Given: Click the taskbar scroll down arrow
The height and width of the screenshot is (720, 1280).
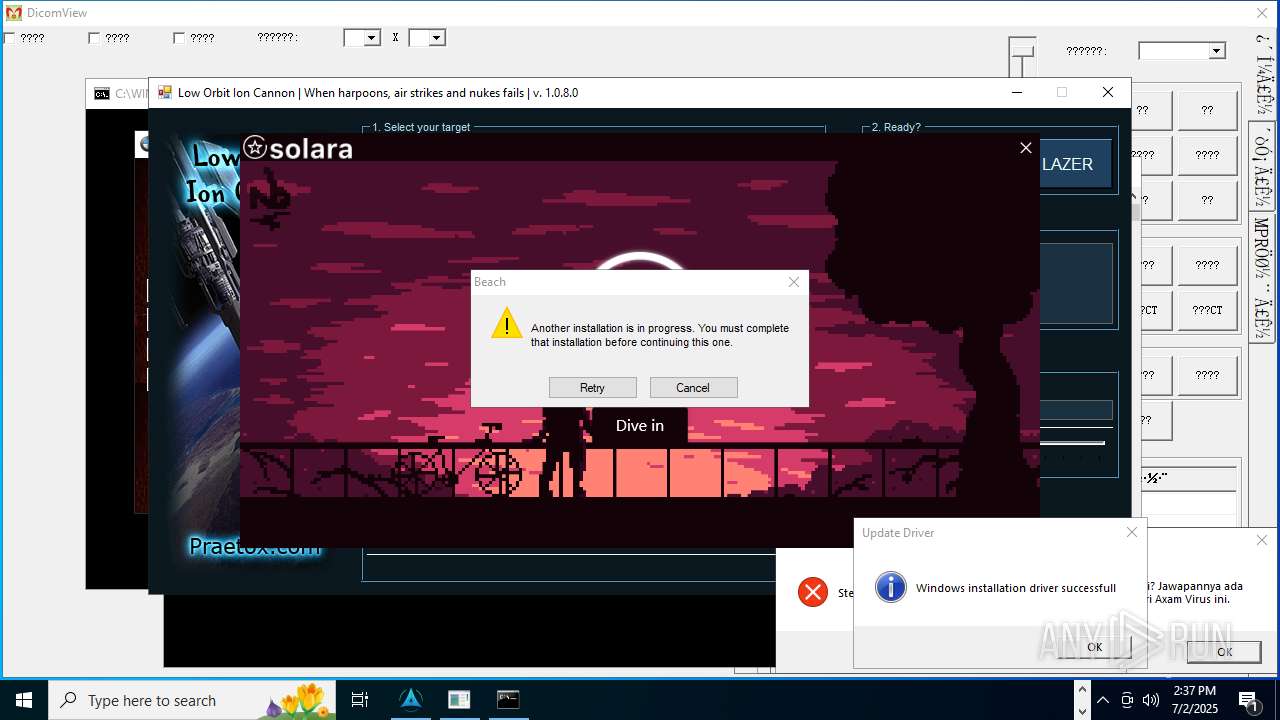Looking at the screenshot, I should click(x=1081, y=711).
